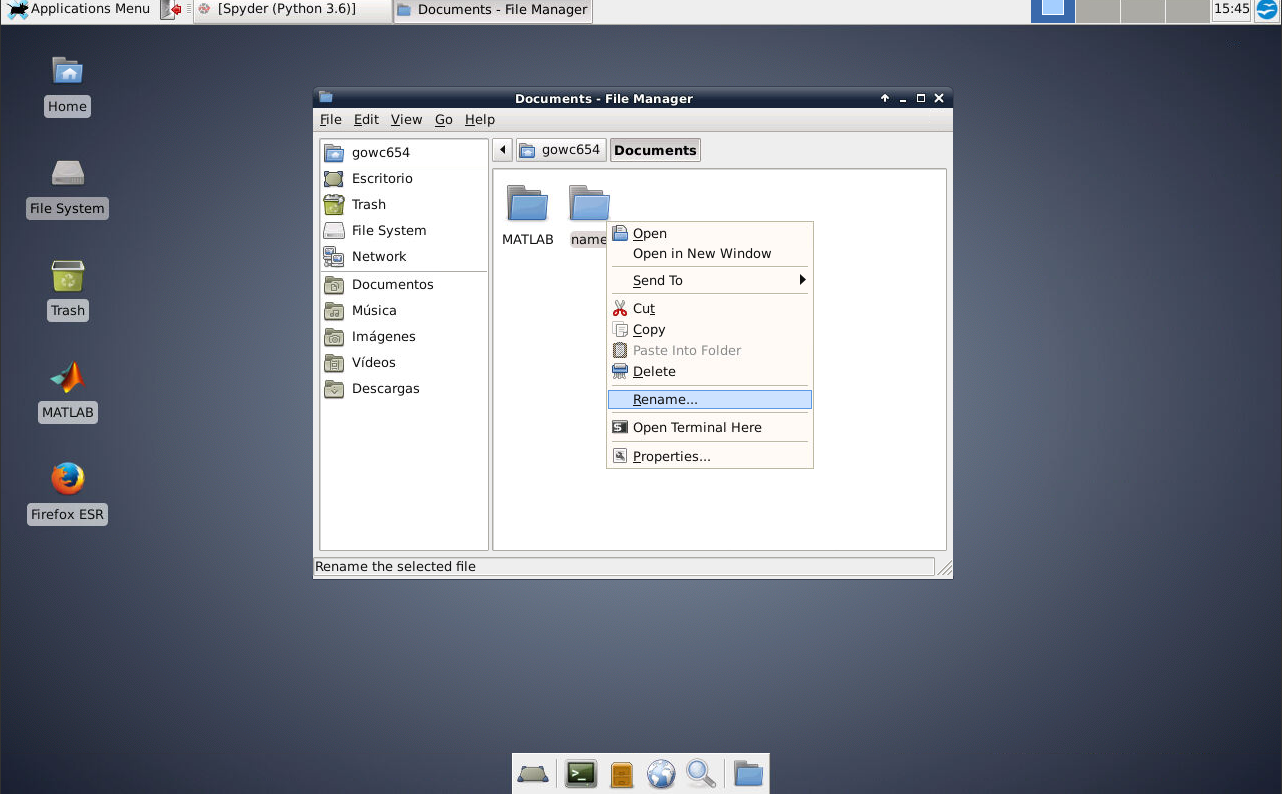Viewport: 1282px width, 794px height.
Task: Click the file cabinet icon in dock
Action: [621, 774]
